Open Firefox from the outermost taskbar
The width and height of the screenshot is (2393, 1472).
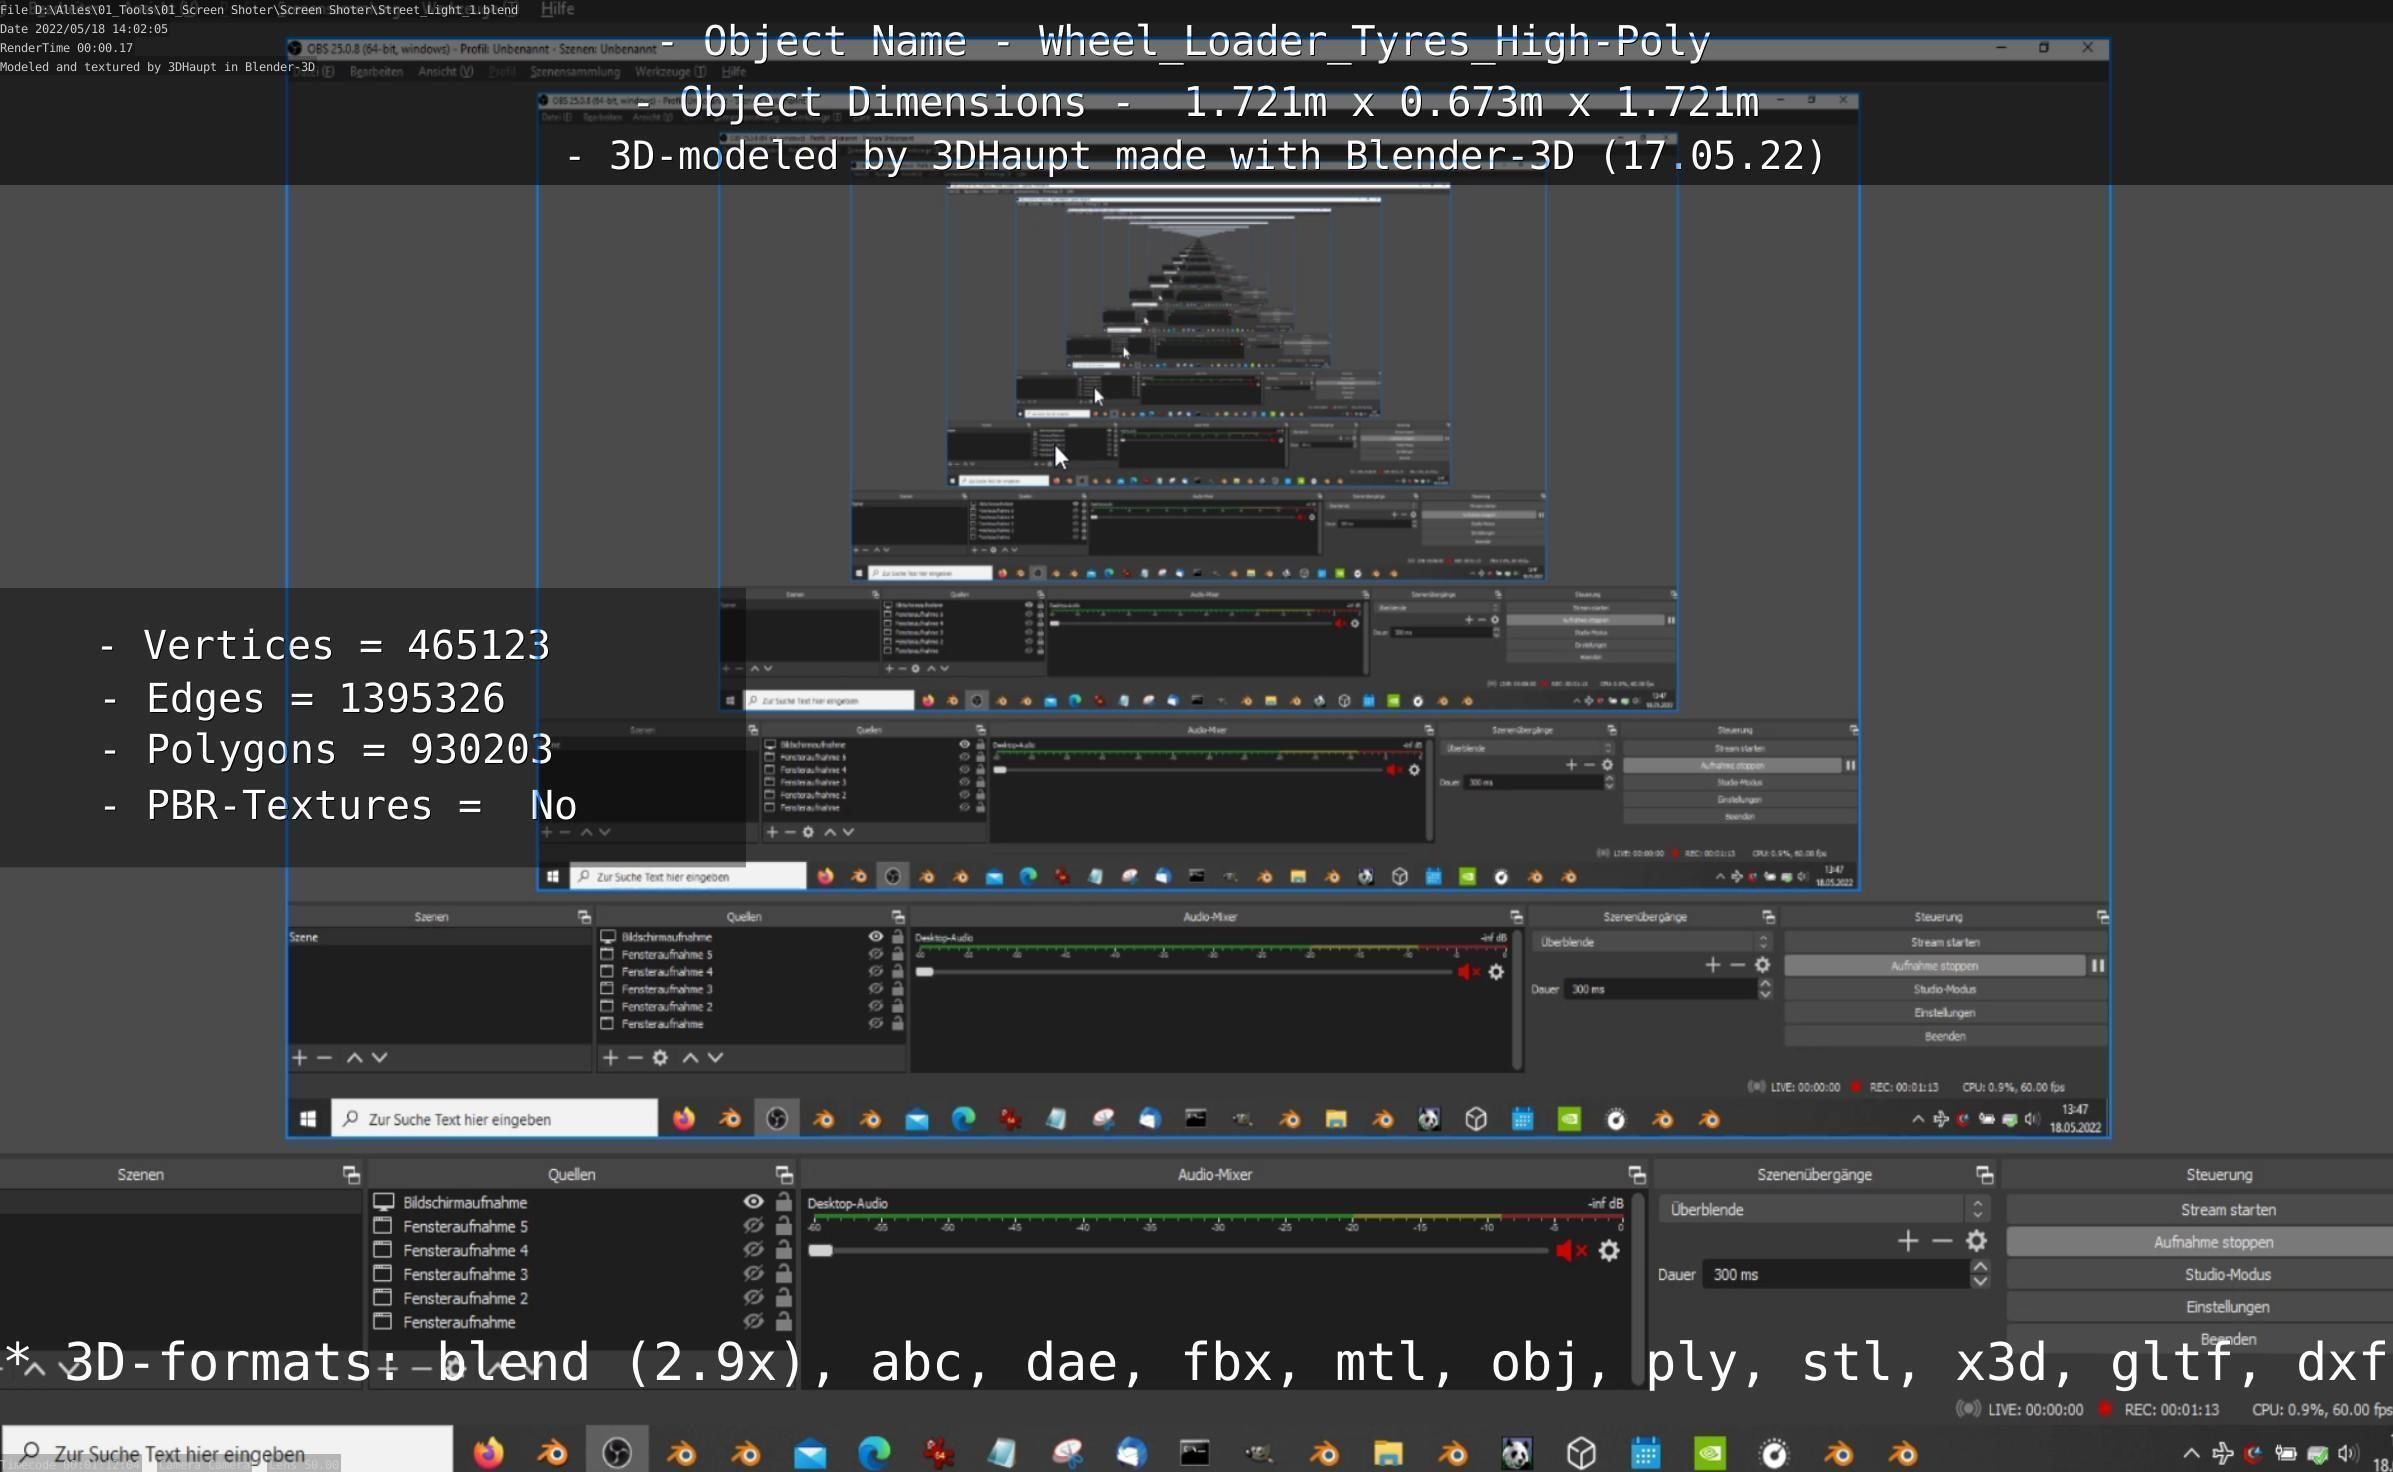point(488,1452)
